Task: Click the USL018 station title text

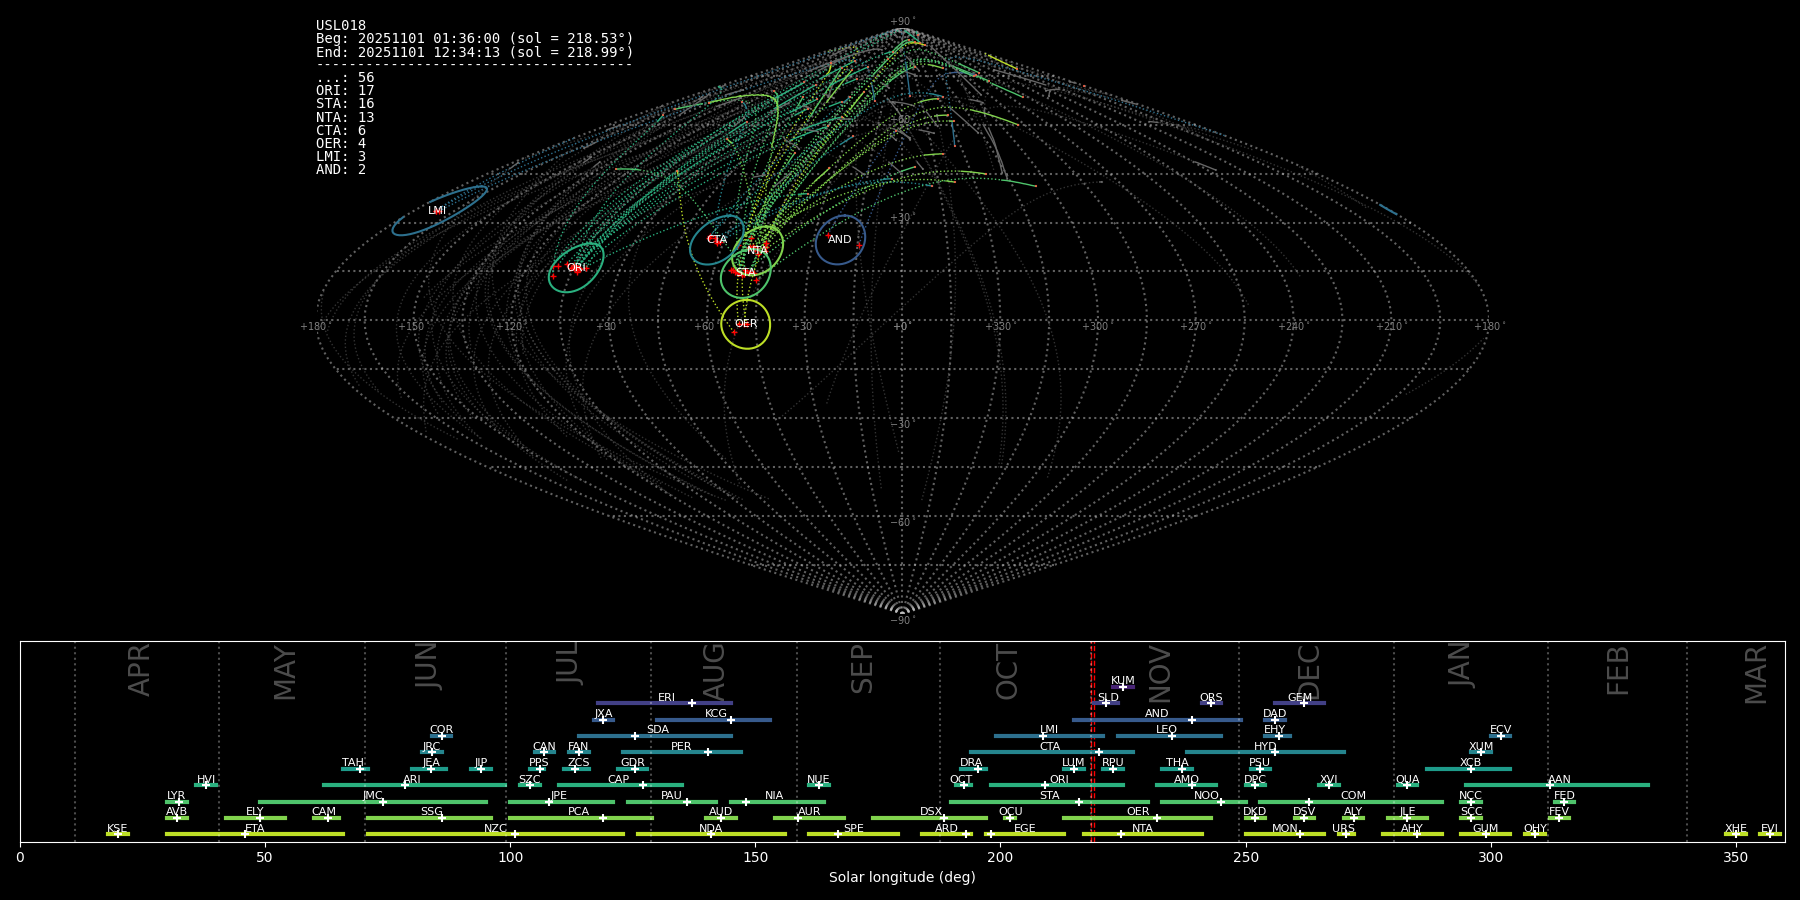Action: 341,26
